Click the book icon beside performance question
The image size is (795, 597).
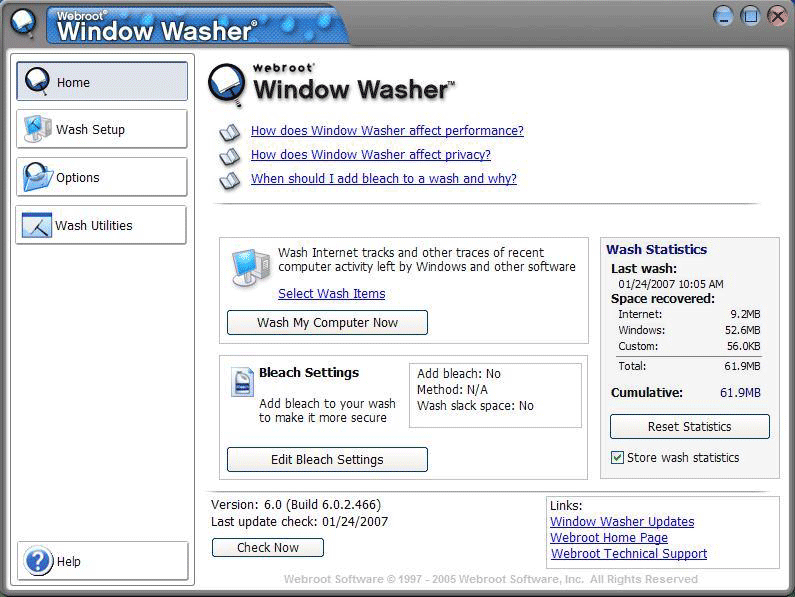(x=230, y=132)
